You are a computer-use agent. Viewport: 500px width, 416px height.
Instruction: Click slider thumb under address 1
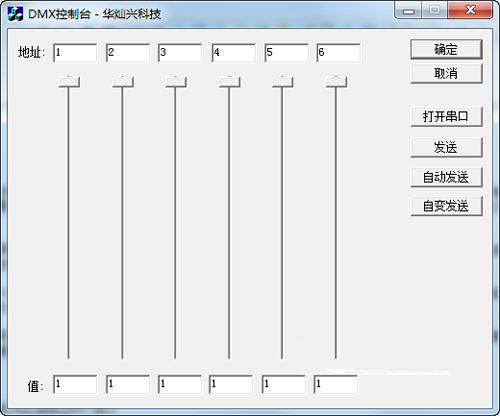[69, 82]
